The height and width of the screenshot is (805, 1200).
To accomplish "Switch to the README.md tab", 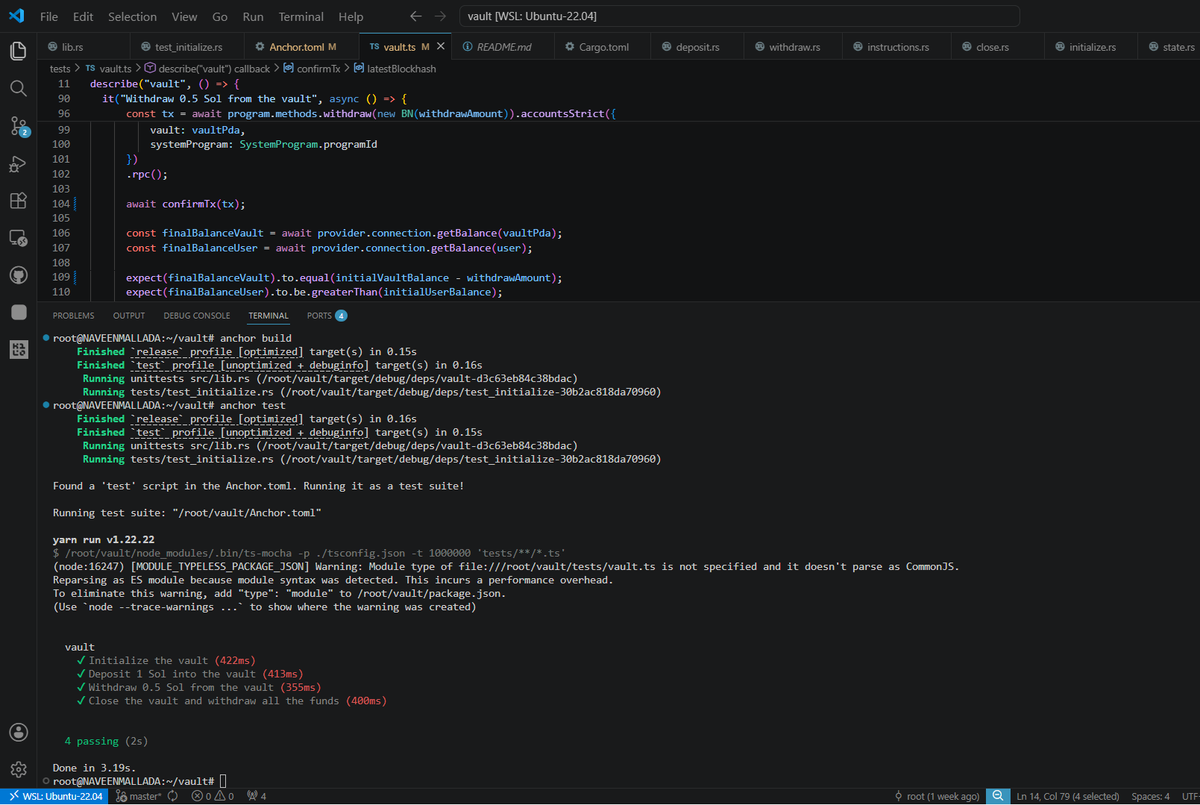I will (504, 47).
